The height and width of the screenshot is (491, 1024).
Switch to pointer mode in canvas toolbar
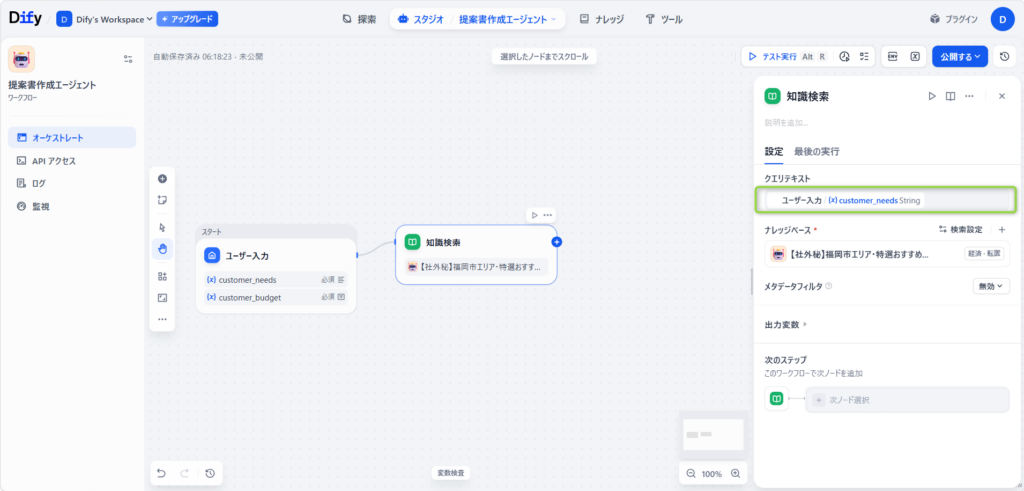[x=162, y=227]
